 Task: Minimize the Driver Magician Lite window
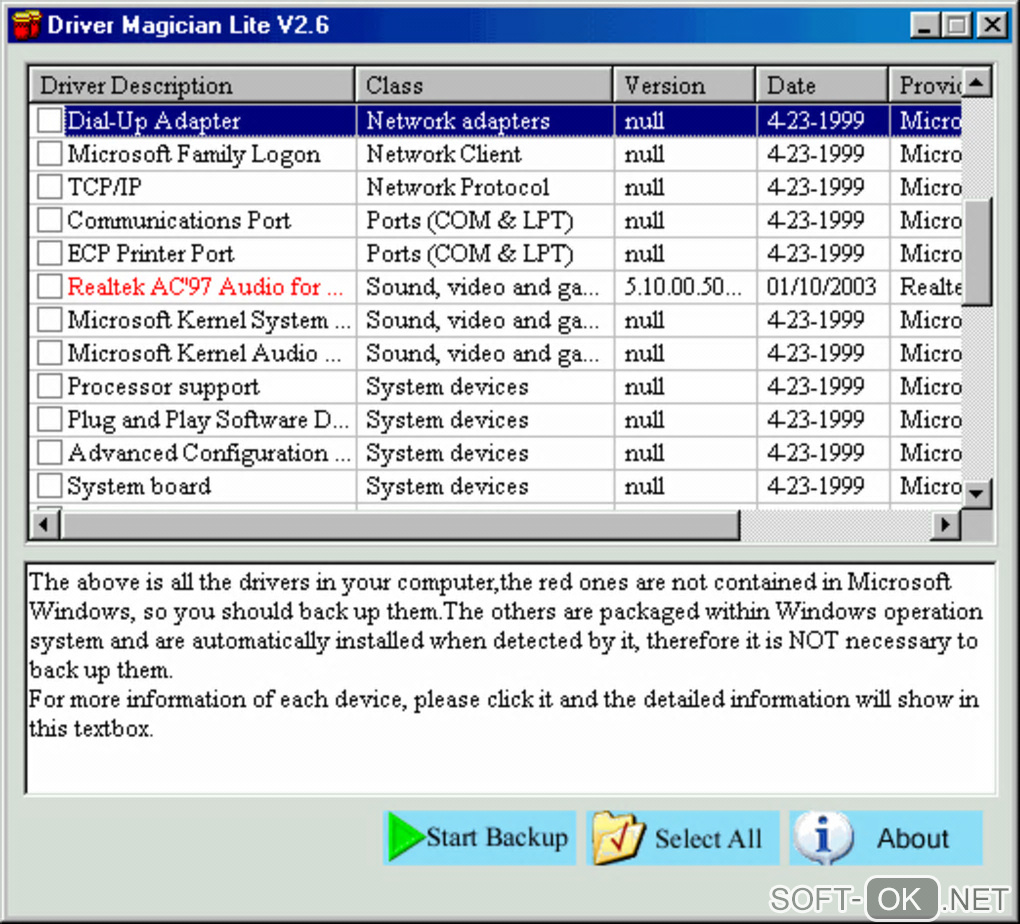point(924,25)
